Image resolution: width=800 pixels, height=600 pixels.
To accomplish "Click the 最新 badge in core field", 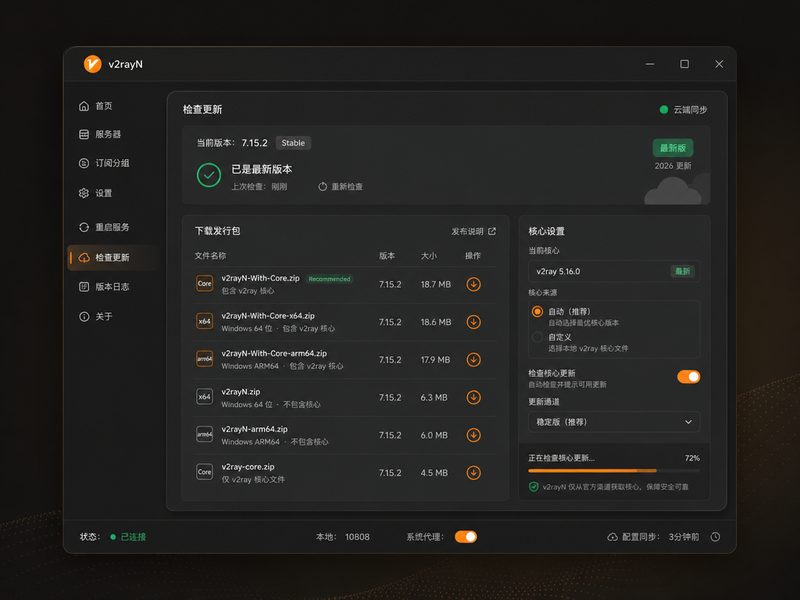I will 682,271.
